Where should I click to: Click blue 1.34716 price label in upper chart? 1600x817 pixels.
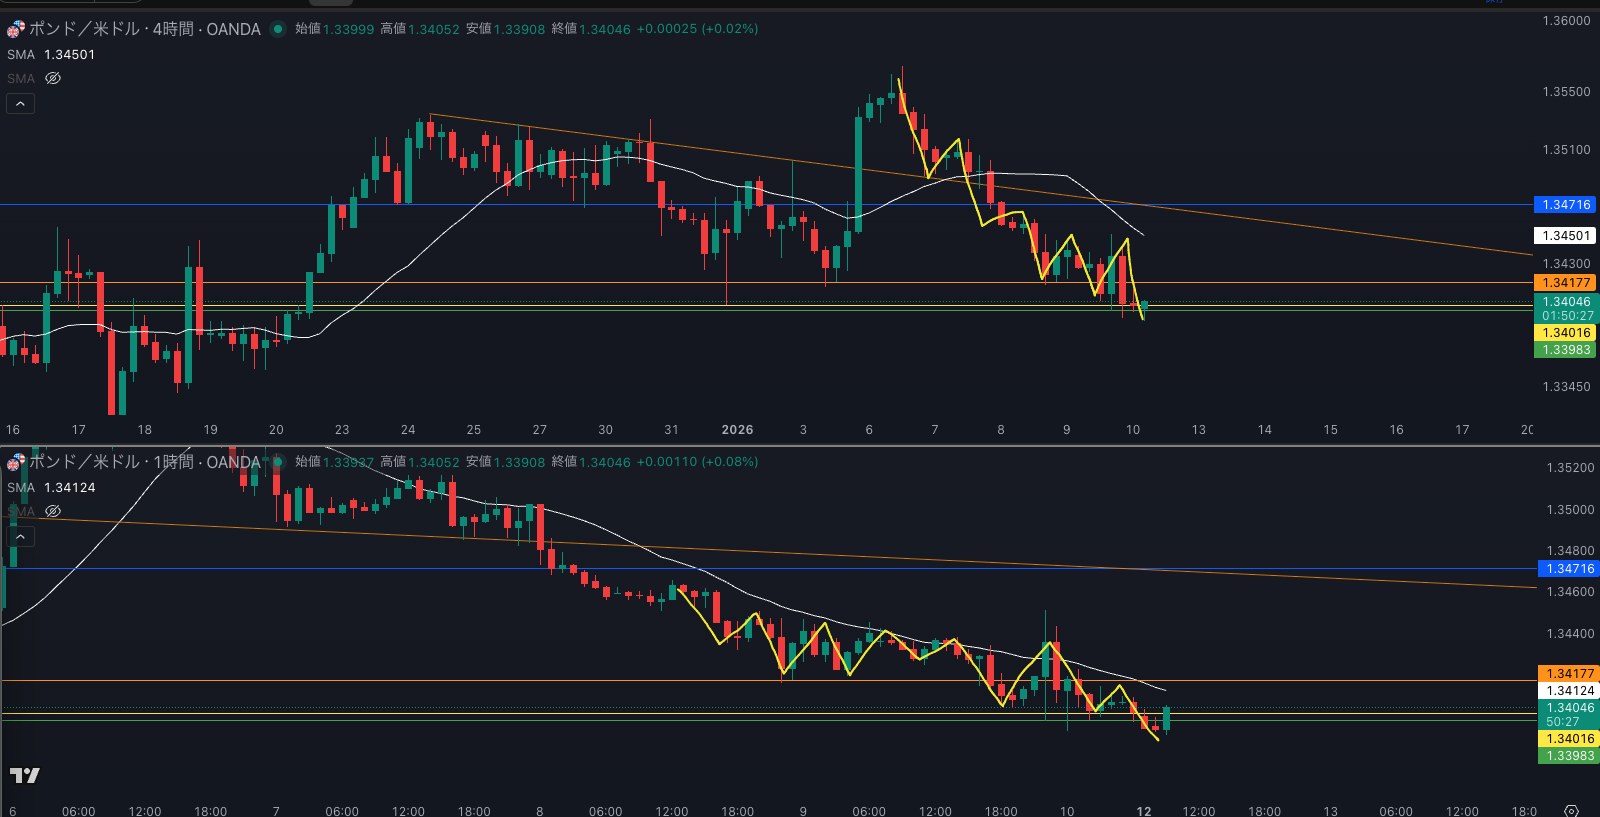point(1565,205)
